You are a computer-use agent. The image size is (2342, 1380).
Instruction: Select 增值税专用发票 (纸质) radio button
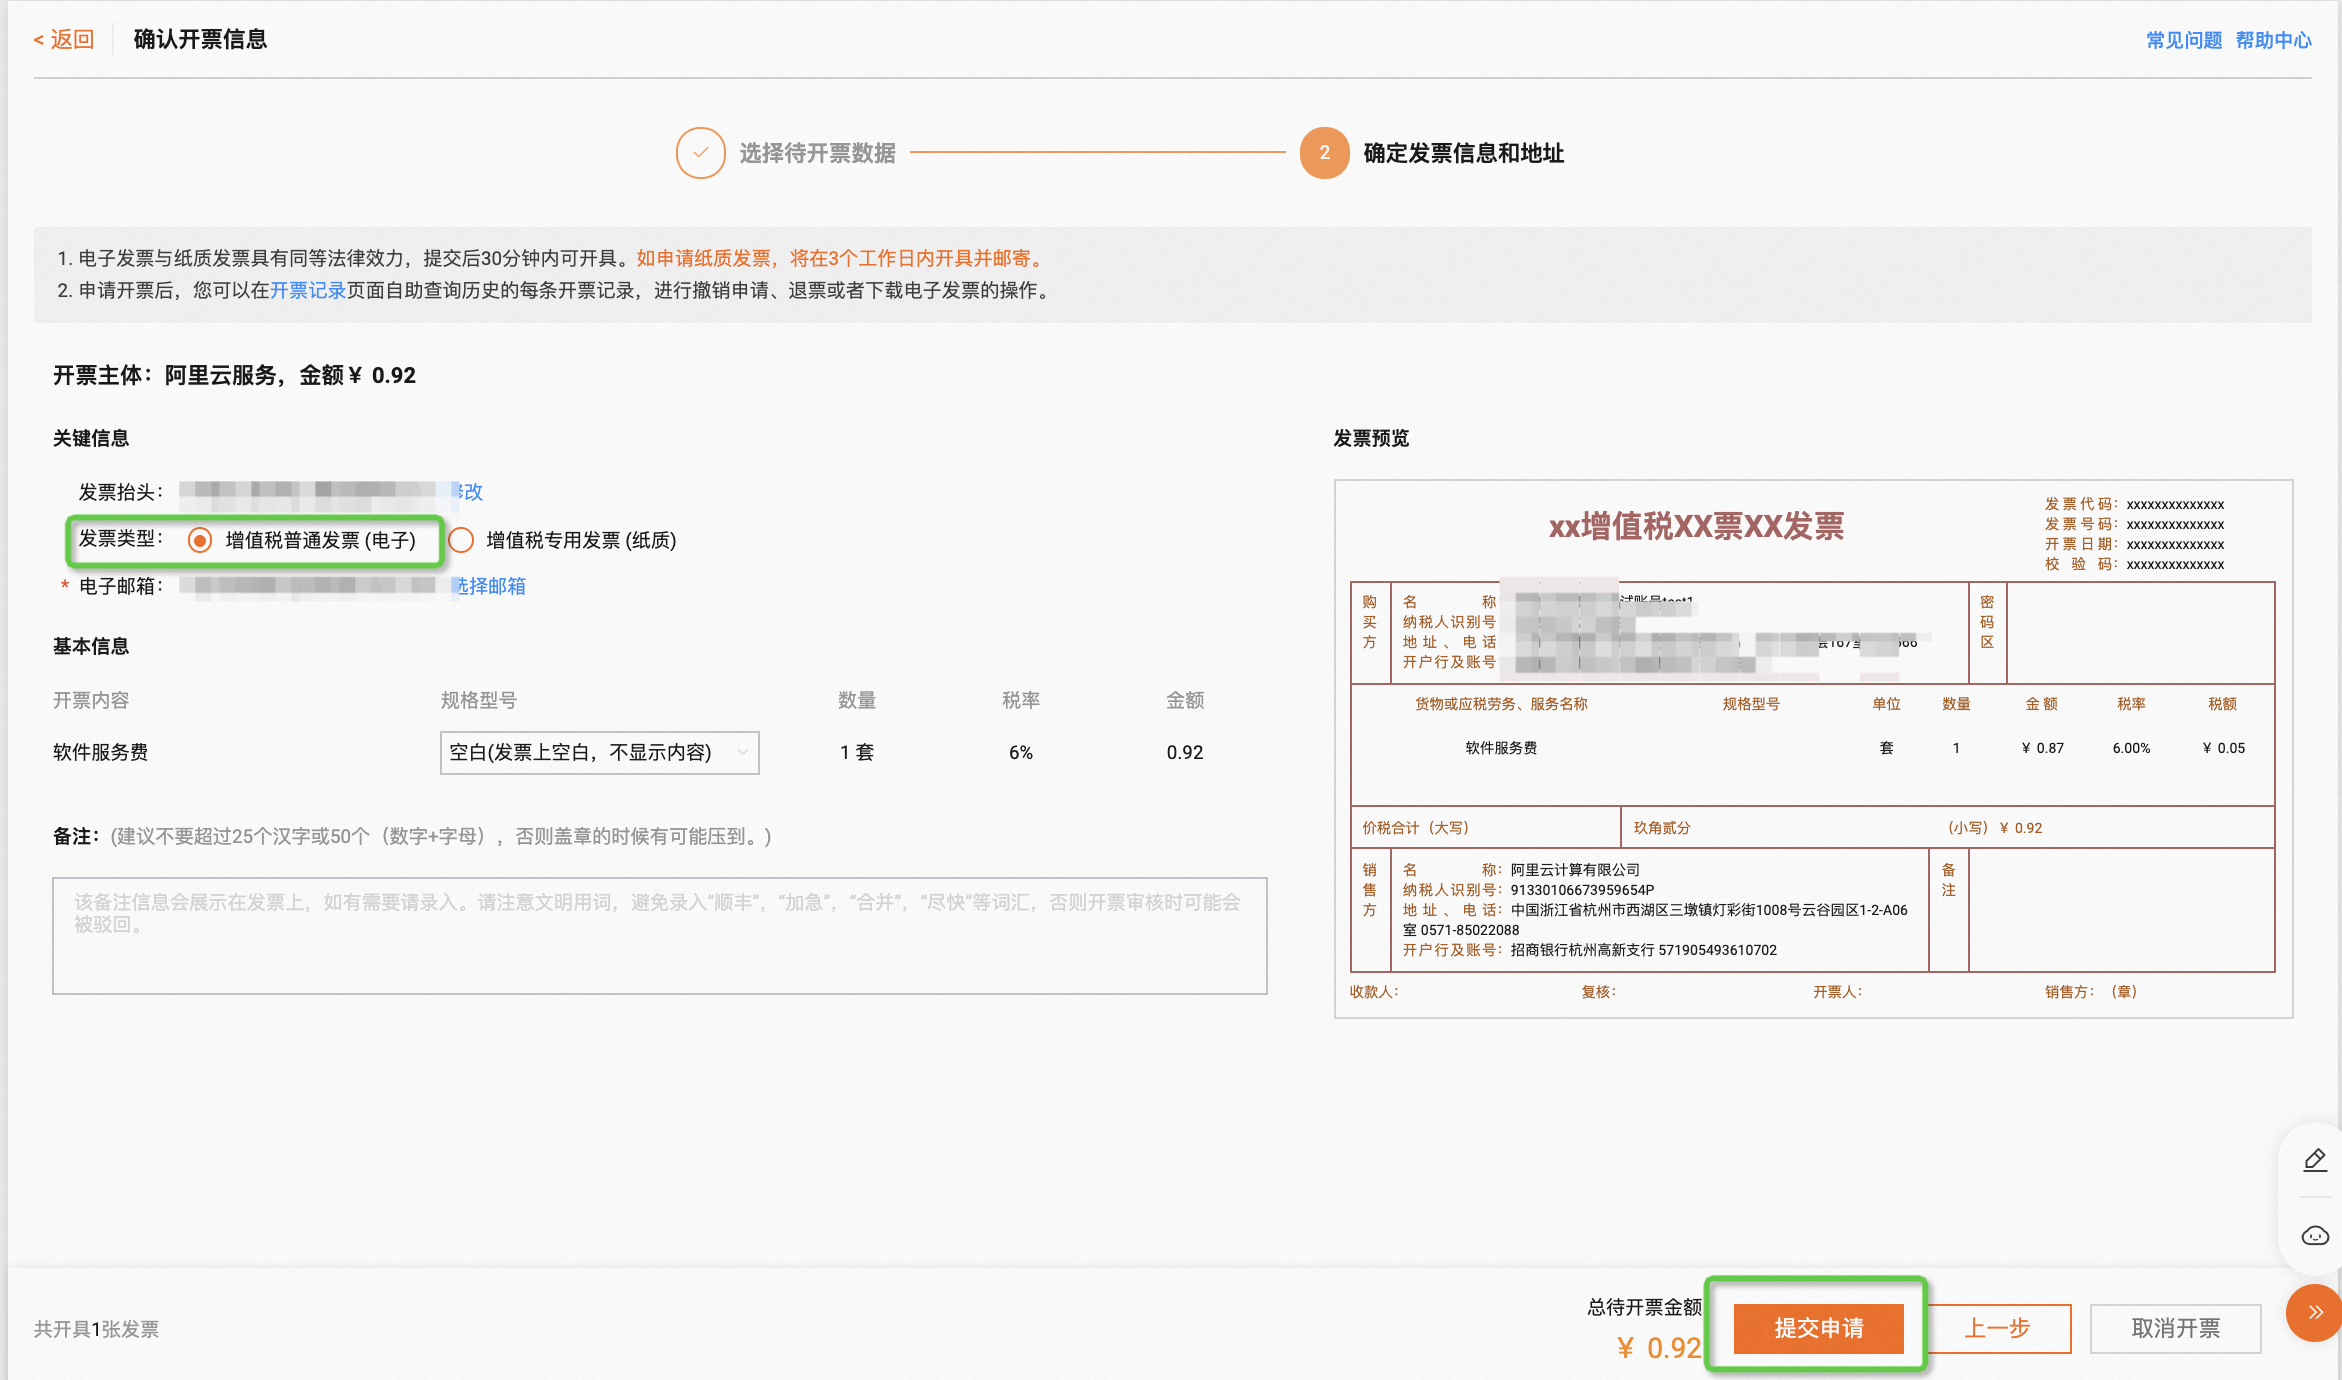(x=461, y=541)
